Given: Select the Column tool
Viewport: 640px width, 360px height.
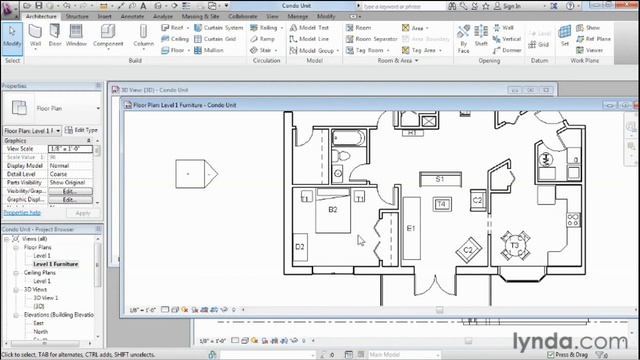Looking at the screenshot, I should pos(143,36).
